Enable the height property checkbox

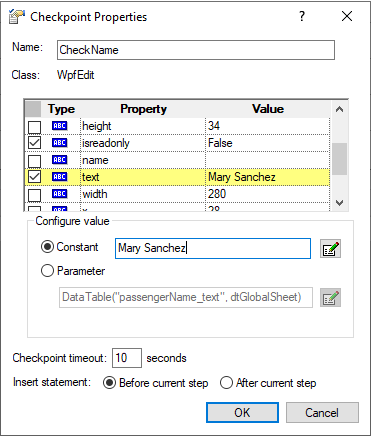pyautogui.click(x=34, y=126)
